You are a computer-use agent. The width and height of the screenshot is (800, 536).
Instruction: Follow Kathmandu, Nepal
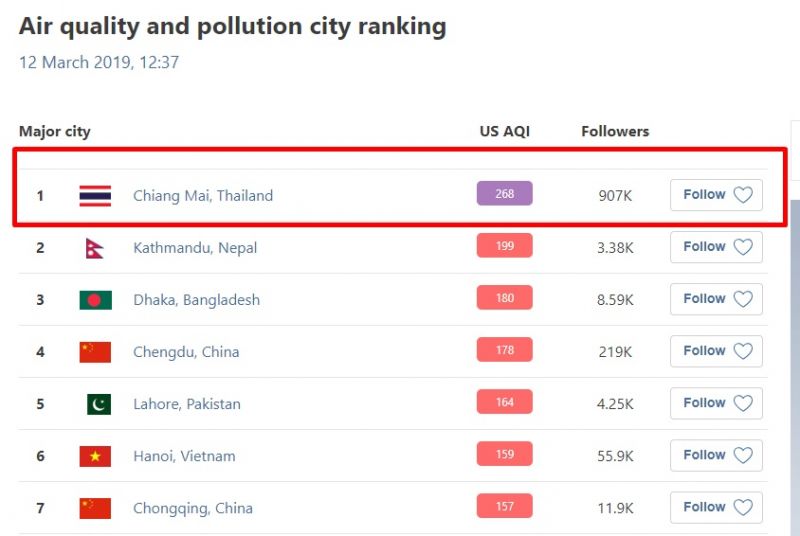pyautogui.click(x=716, y=247)
